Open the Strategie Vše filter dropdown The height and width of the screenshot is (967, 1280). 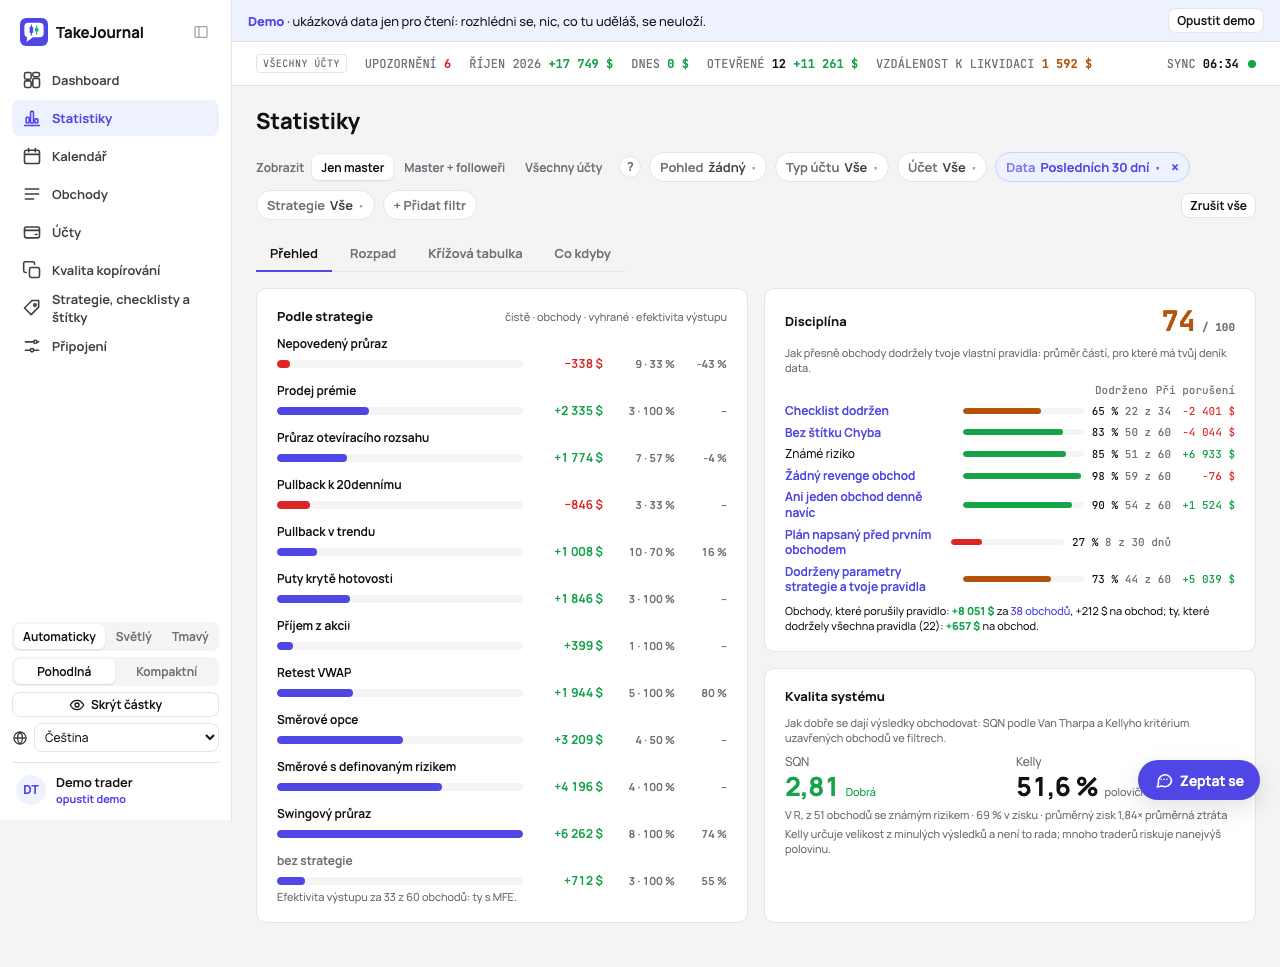315,205
